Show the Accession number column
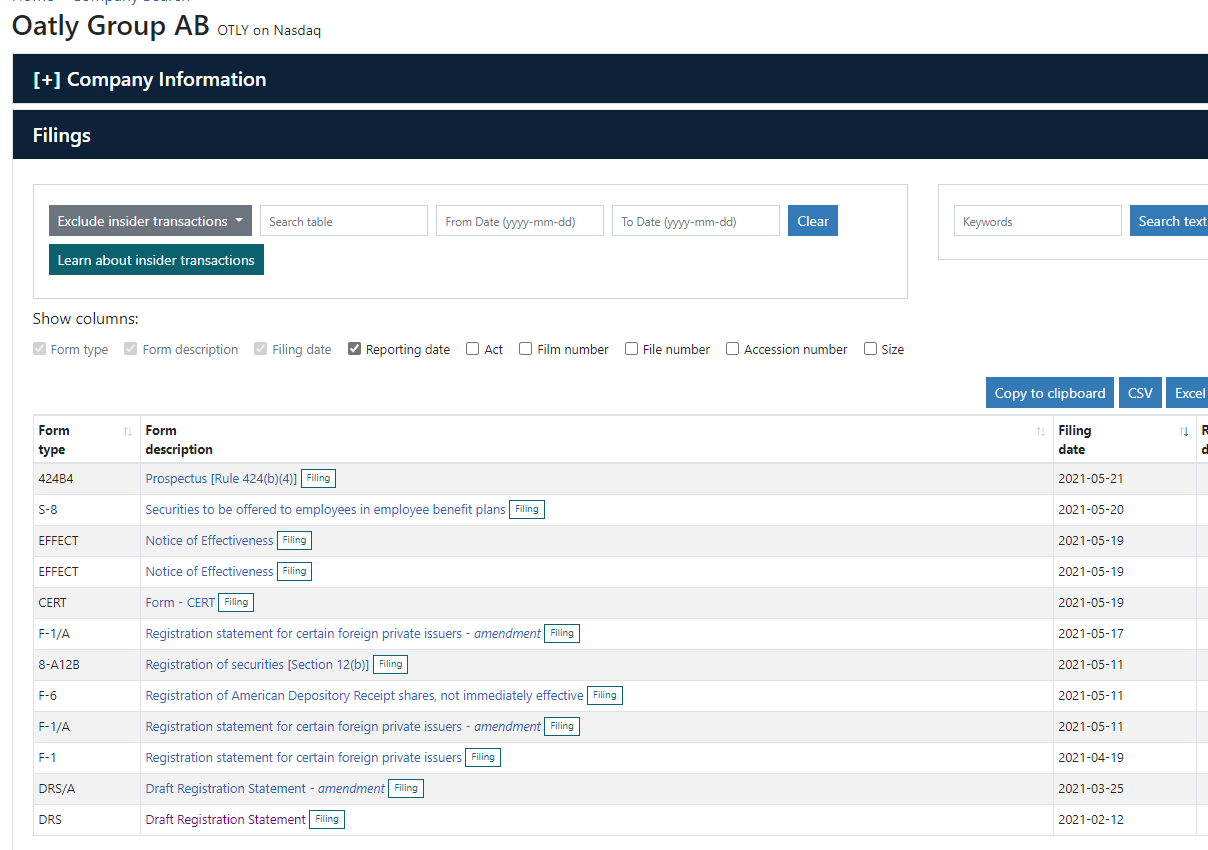Viewport: 1208px width, 850px height. (733, 349)
